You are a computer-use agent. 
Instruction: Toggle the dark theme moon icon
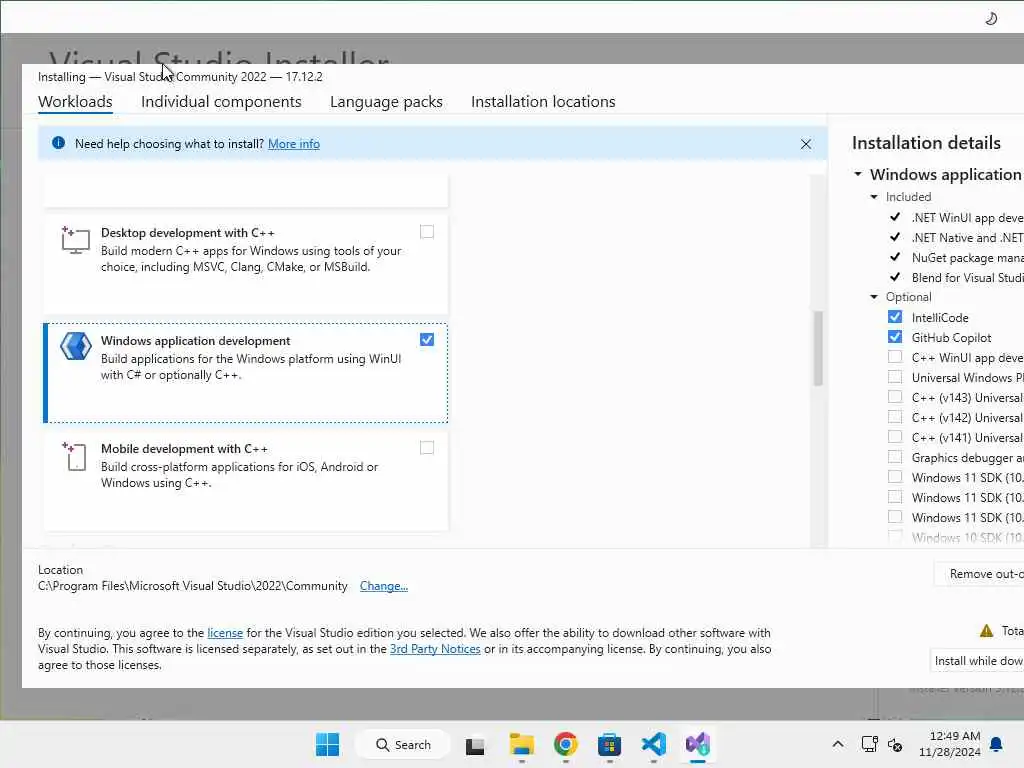coord(991,18)
